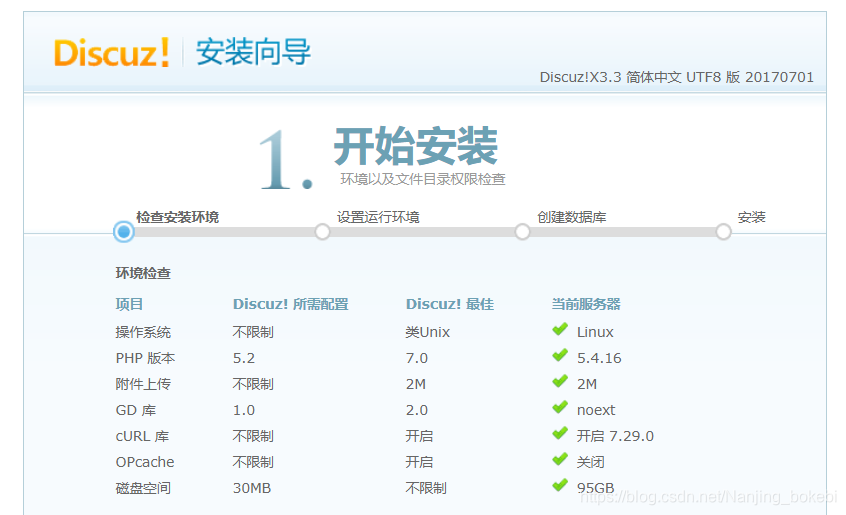Click the 安装 step label
This screenshot has width=846, height=515.
click(752, 217)
